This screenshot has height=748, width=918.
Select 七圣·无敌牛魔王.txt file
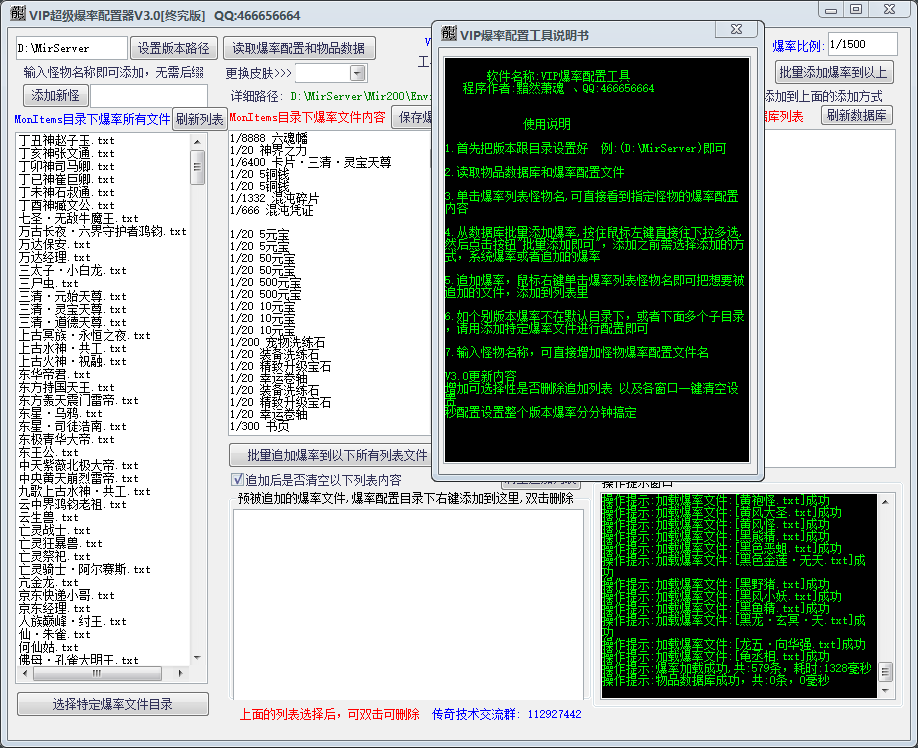pyautogui.click(x=78, y=218)
